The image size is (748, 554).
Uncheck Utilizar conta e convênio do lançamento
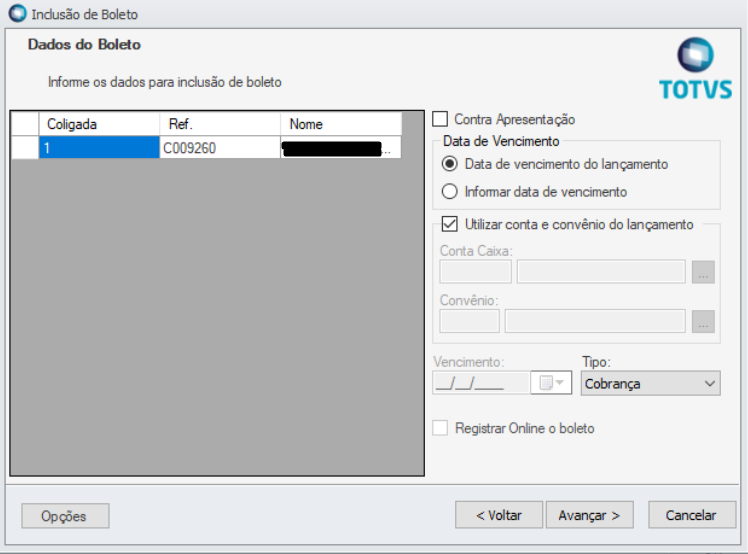[x=449, y=224]
